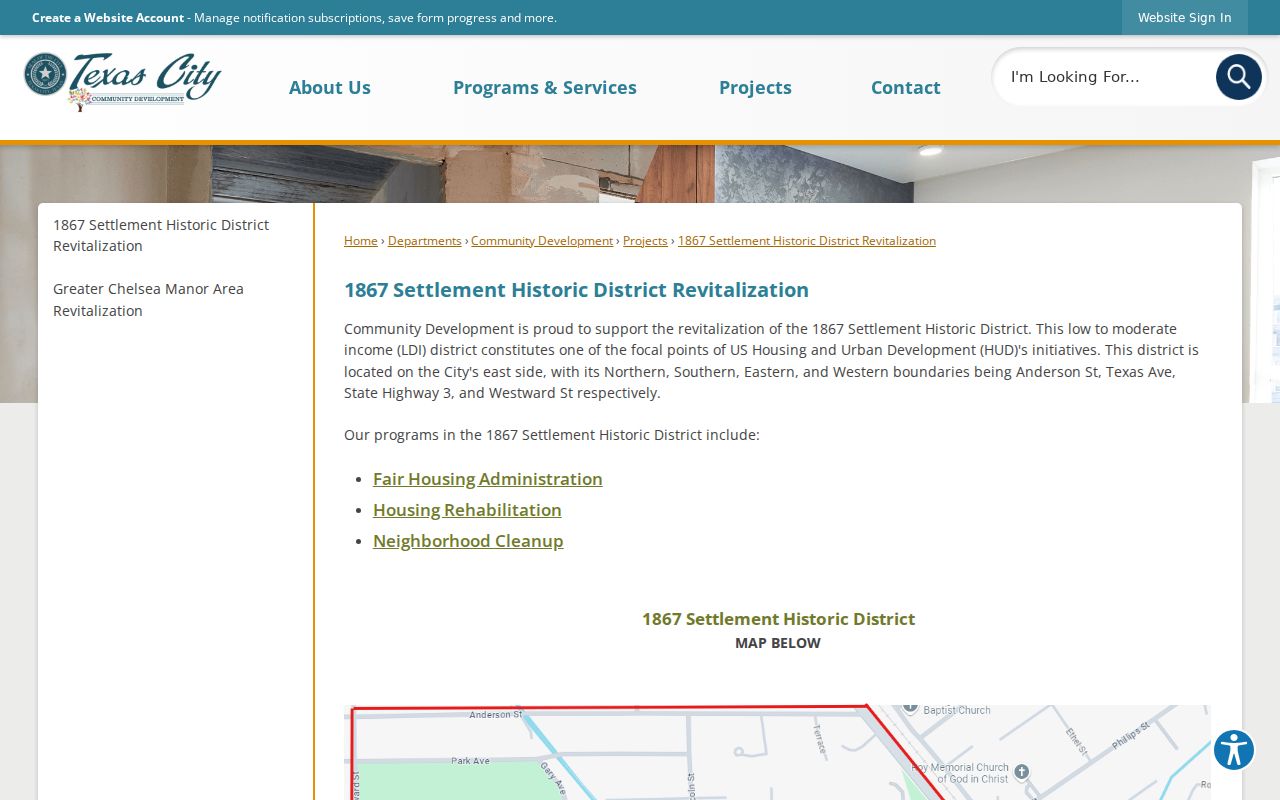Go to Departments breadcrumb link
This screenshot has width=1280, height=800.
[x=425, y=241]
